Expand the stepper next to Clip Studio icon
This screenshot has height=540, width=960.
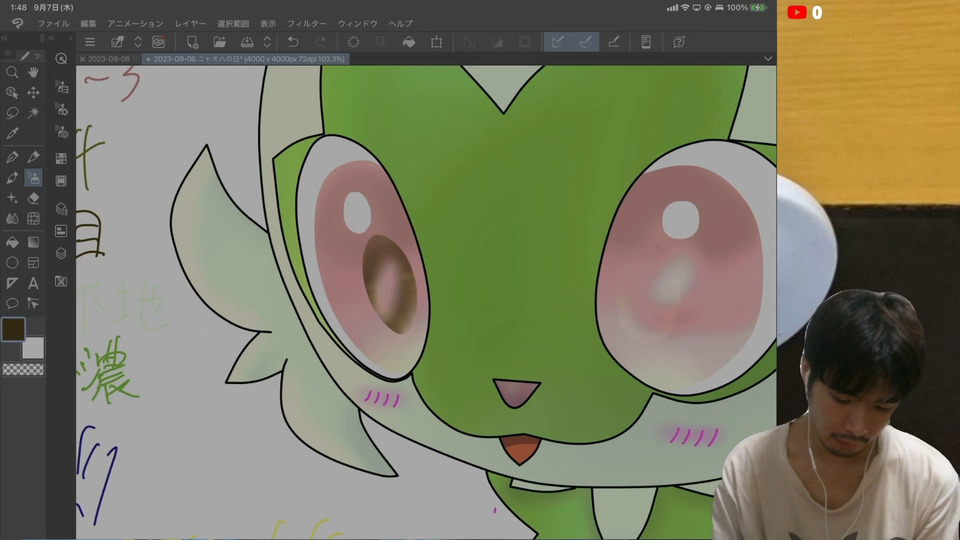(138, 42)
